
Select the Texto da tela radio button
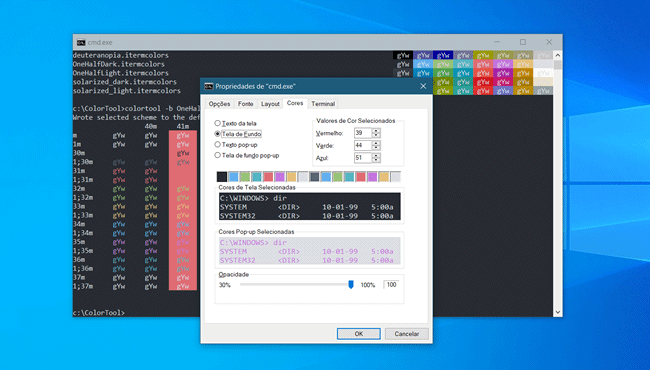click(x=217, y=123)
